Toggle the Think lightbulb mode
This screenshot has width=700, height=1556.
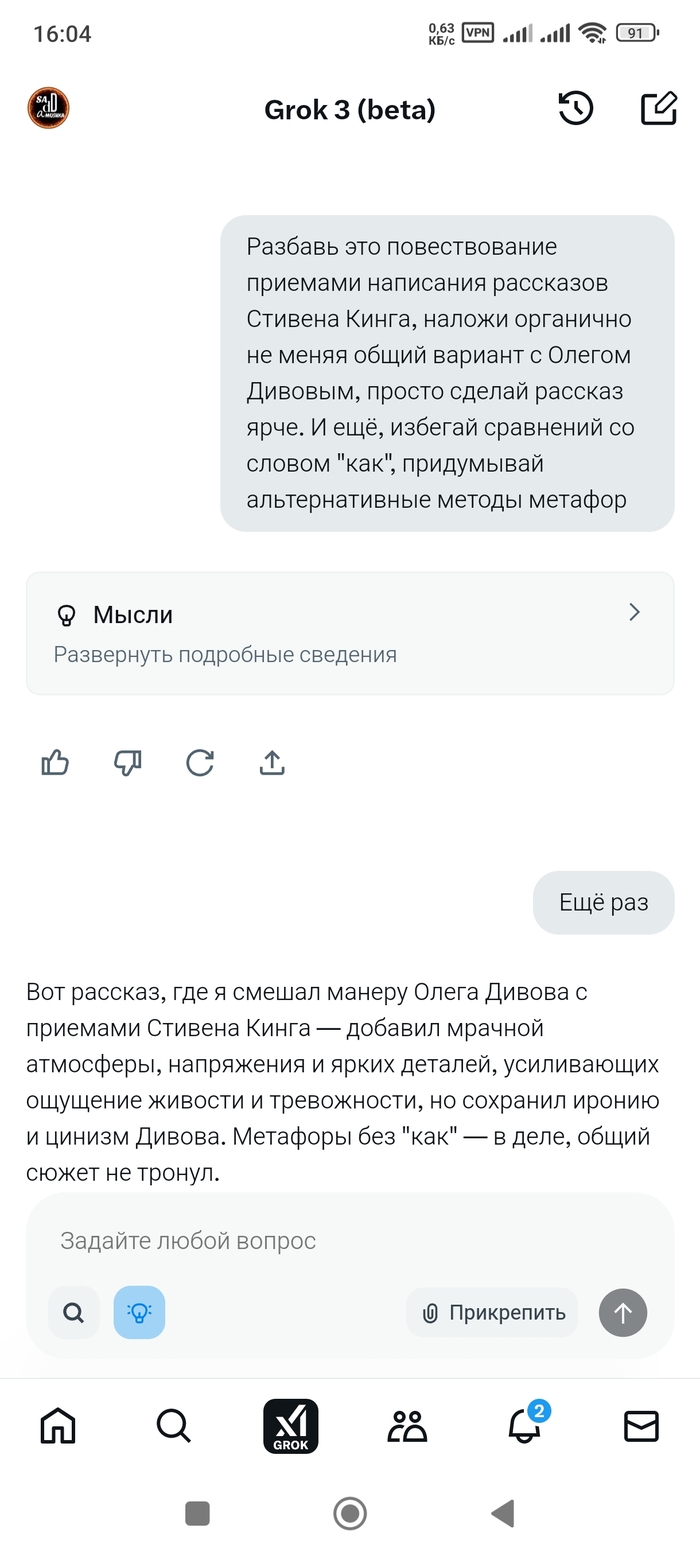[x=139, y=1312]
